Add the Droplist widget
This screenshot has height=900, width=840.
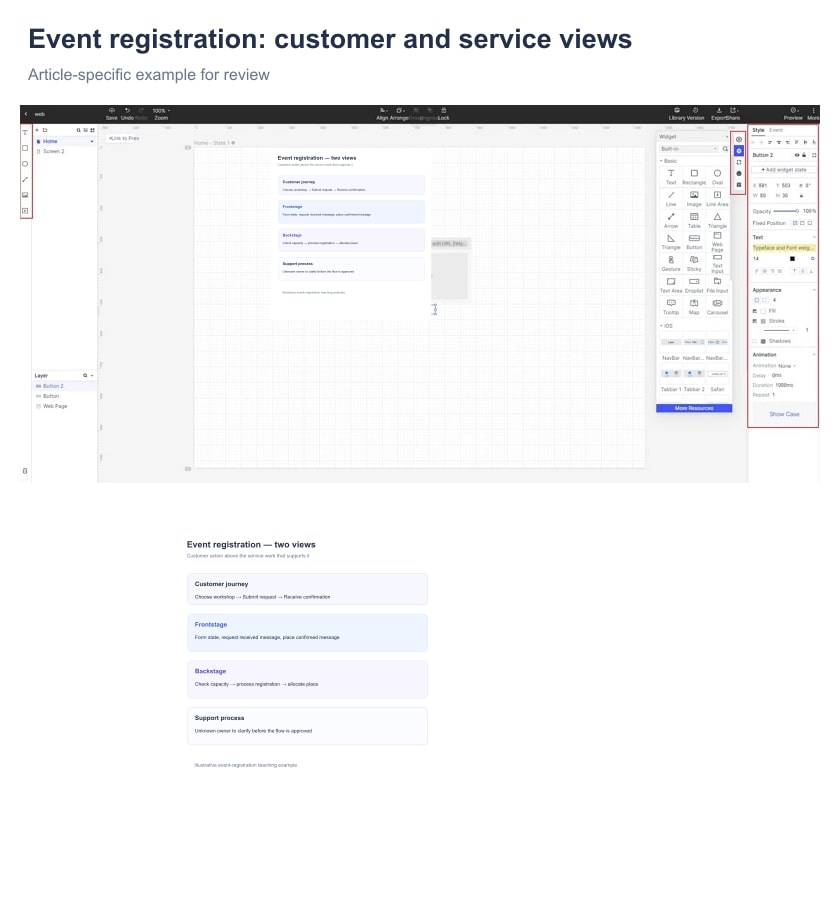click(x=694, y=285)
